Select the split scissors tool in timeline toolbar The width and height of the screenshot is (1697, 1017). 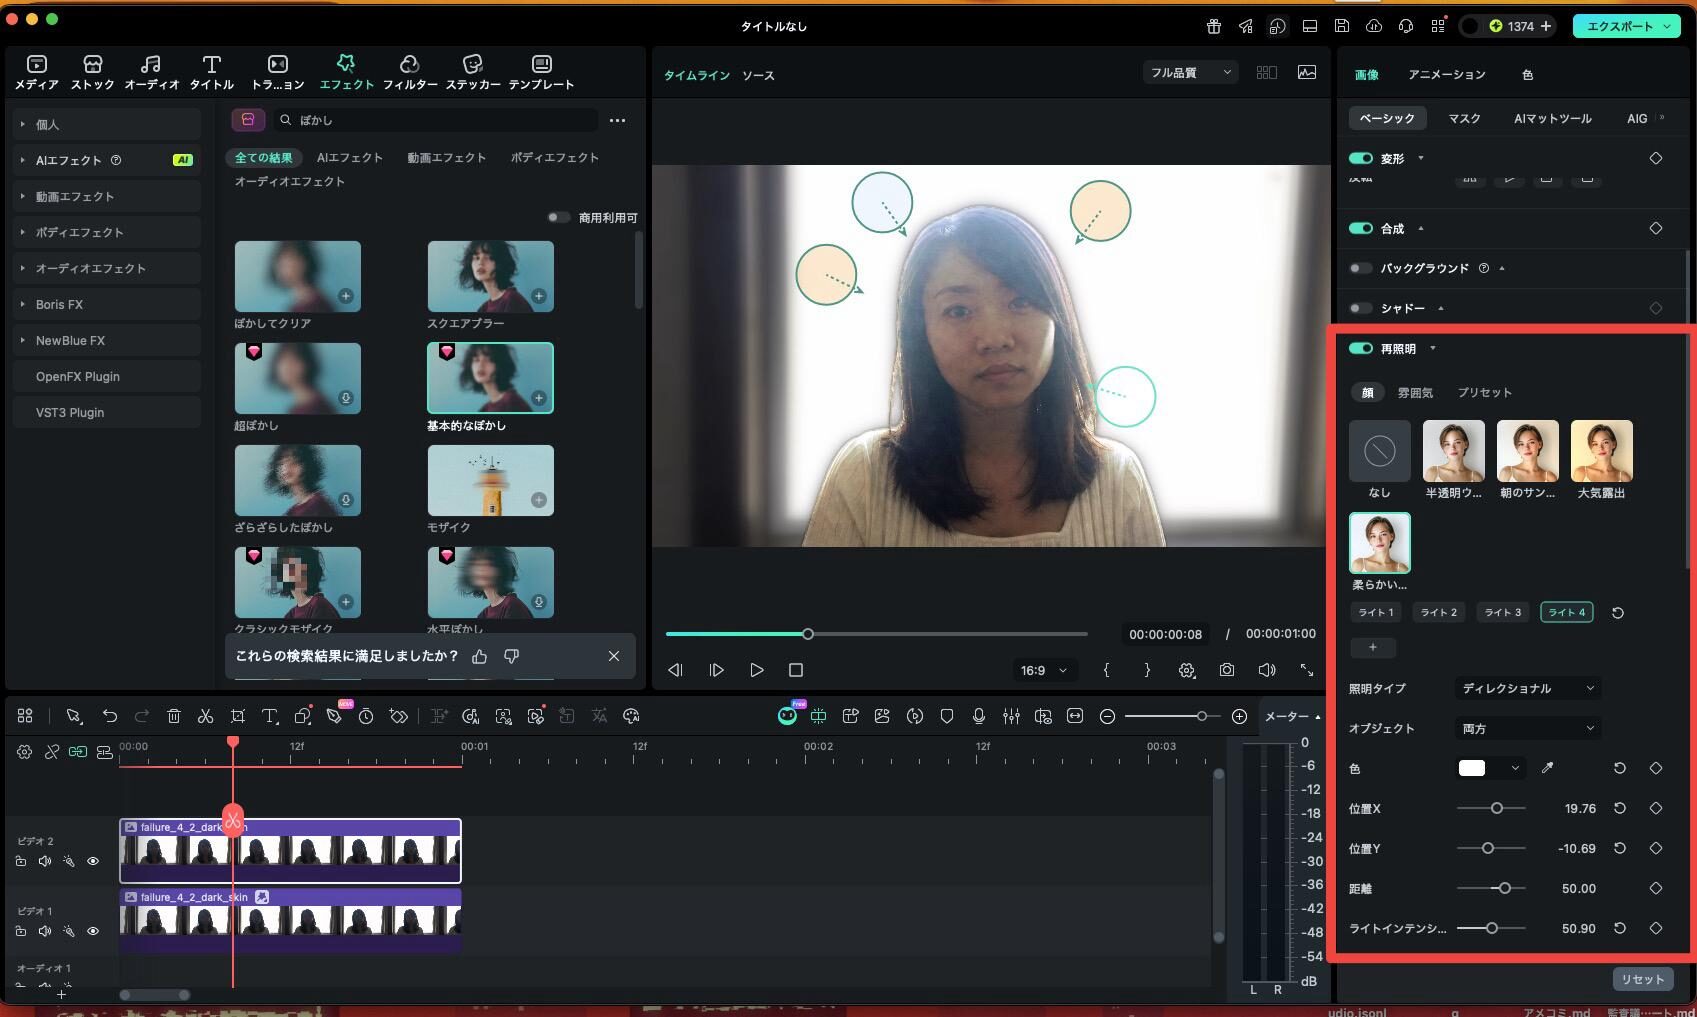(x=205, y=716)
